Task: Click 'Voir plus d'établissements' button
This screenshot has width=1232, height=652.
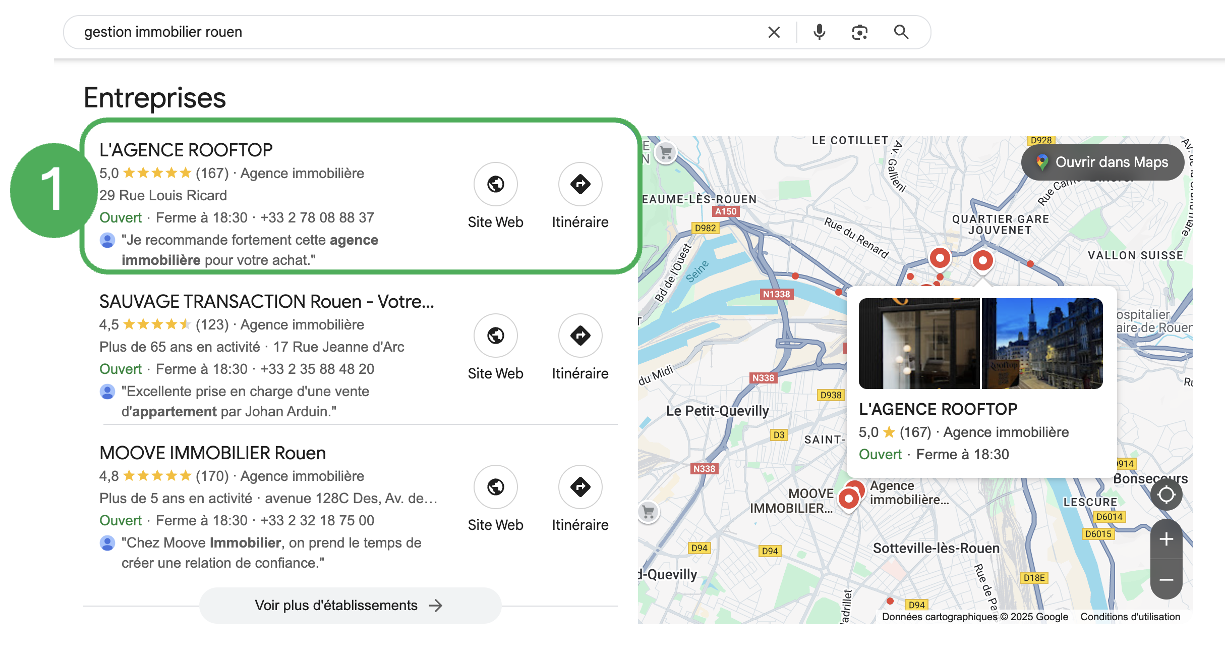Action: (x=349, y=605)
